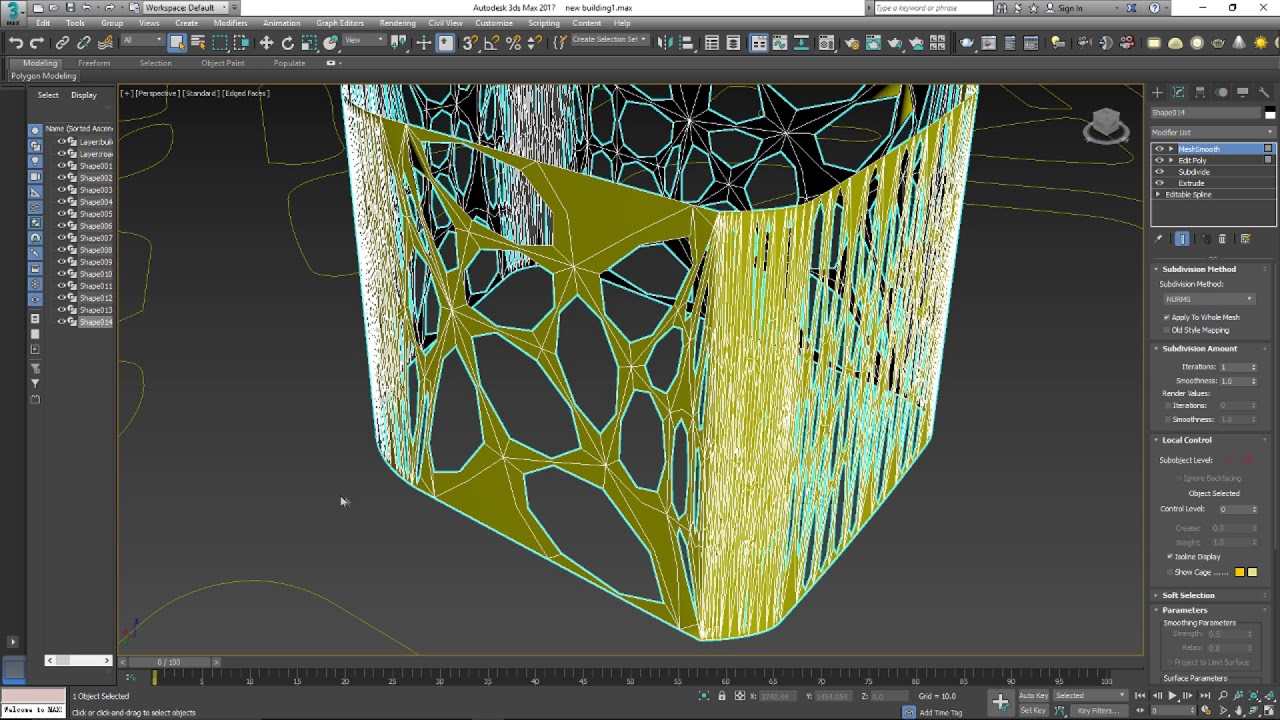Remove modifier with the trash icon
This screenshot has height=720, width=1280.
1222,239
